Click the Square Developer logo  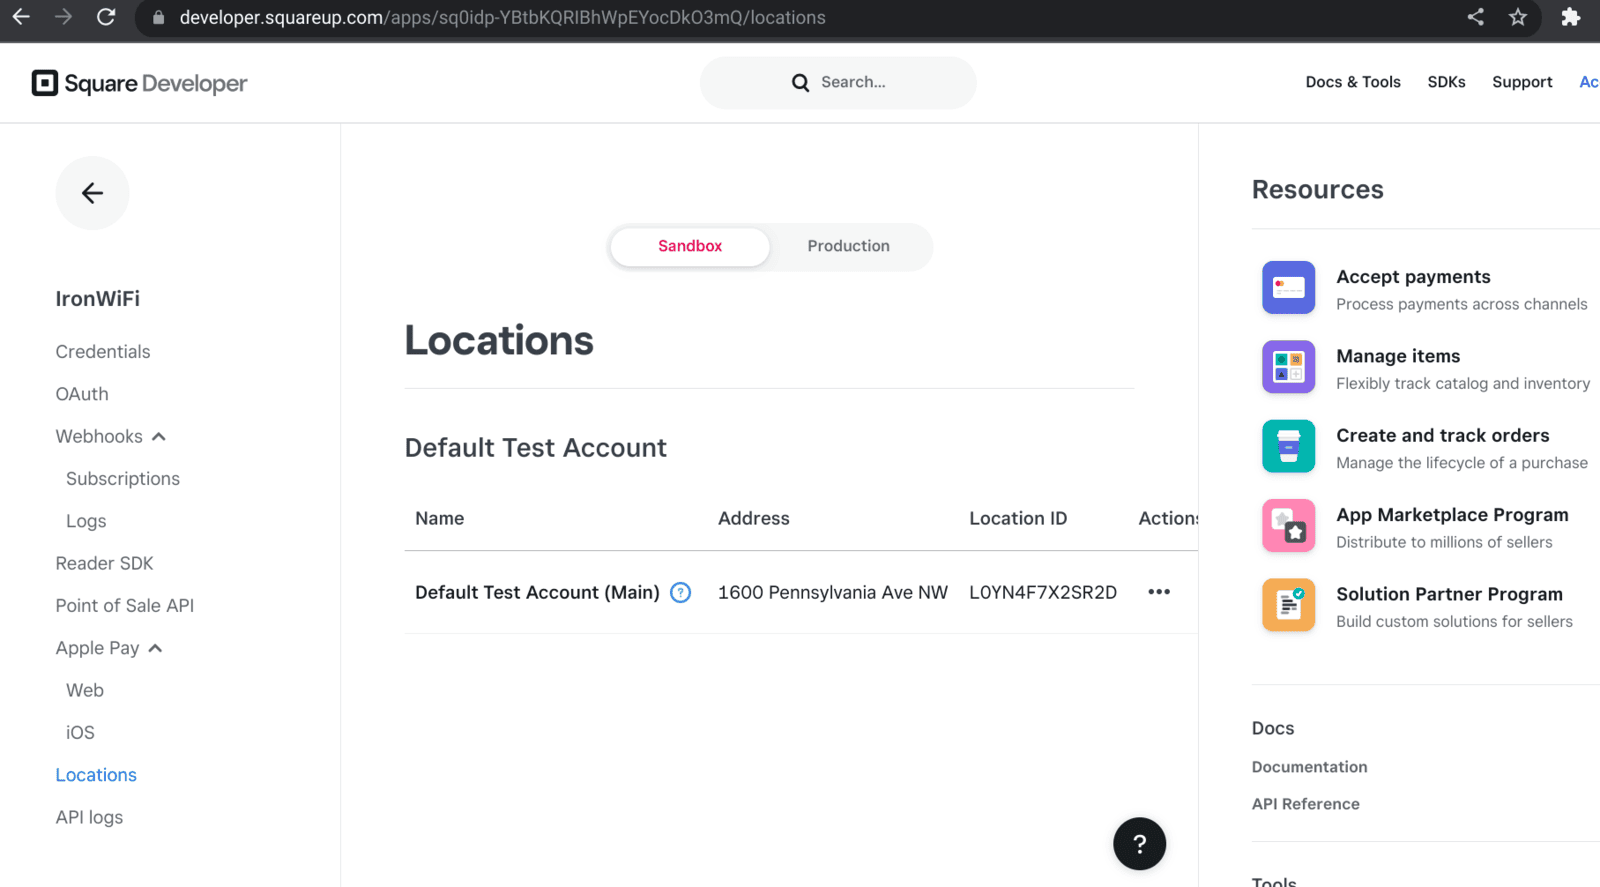tap(139, 83)
